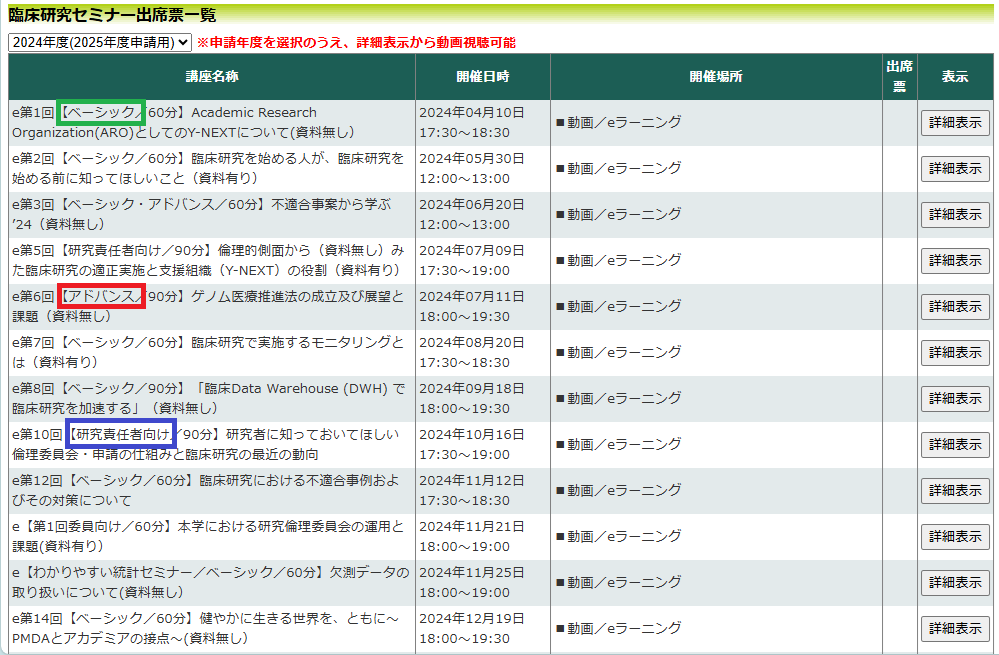Open 詳細表示 for e第14回 PMDA seminar
This screenshot has height=655, width=999.
[x=955, y=629]
